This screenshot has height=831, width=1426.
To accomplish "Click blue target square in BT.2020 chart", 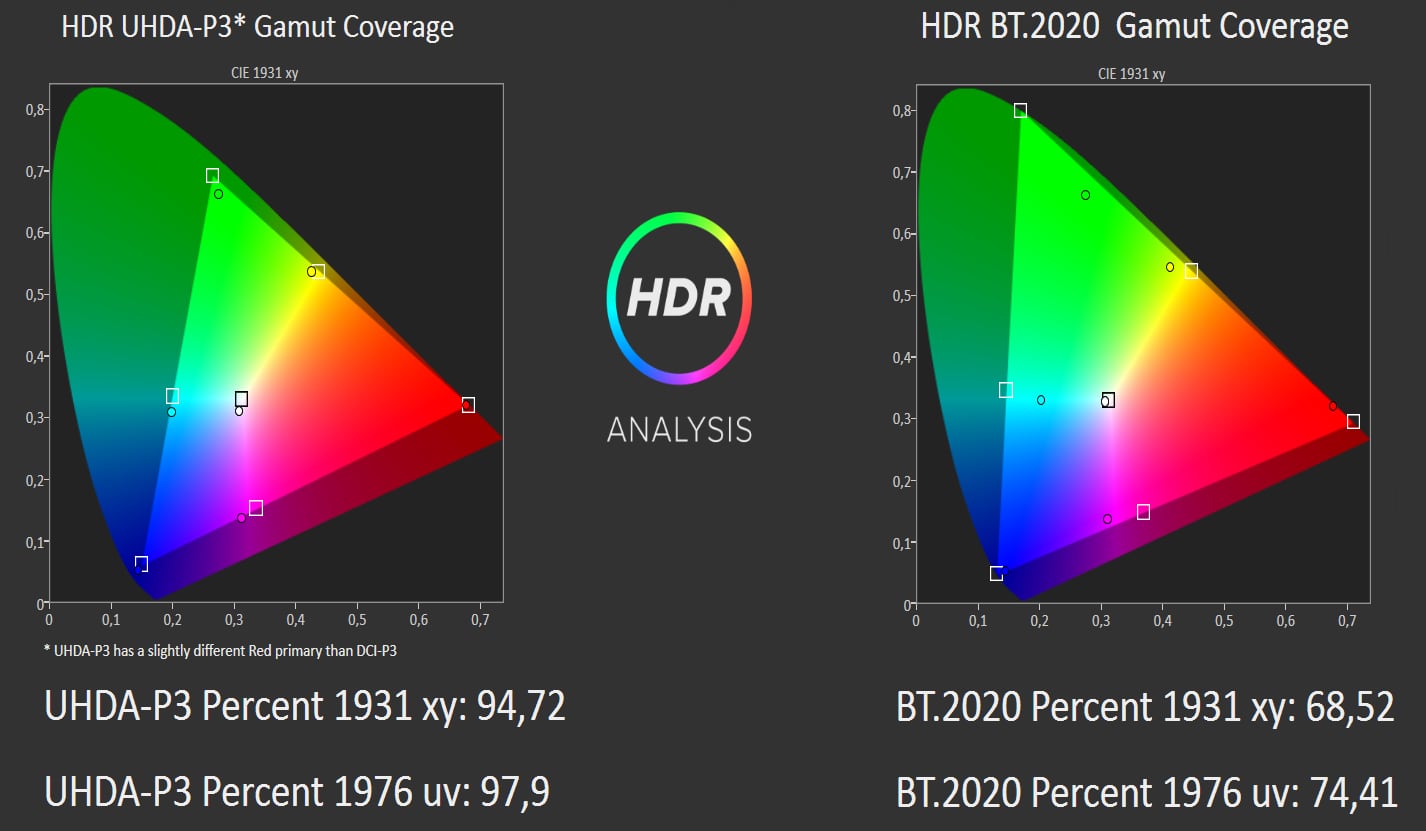I will point(996,573).
